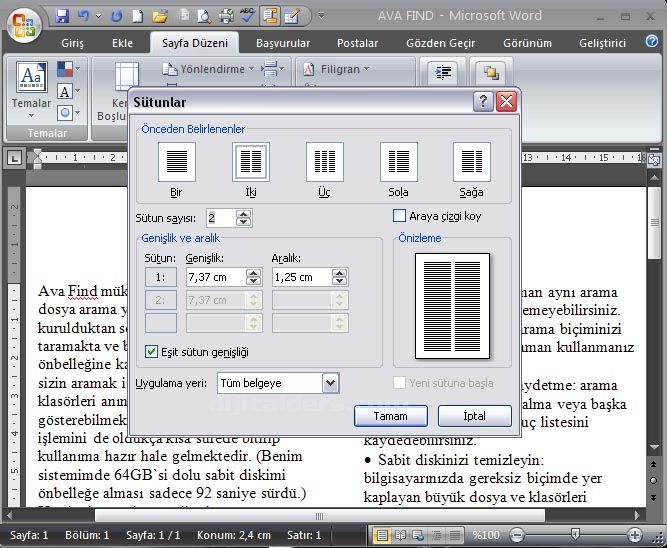The width and height of the screenshot is (667, 548).
Task: Zoom out with the minus button
Action: click(517, 535)
